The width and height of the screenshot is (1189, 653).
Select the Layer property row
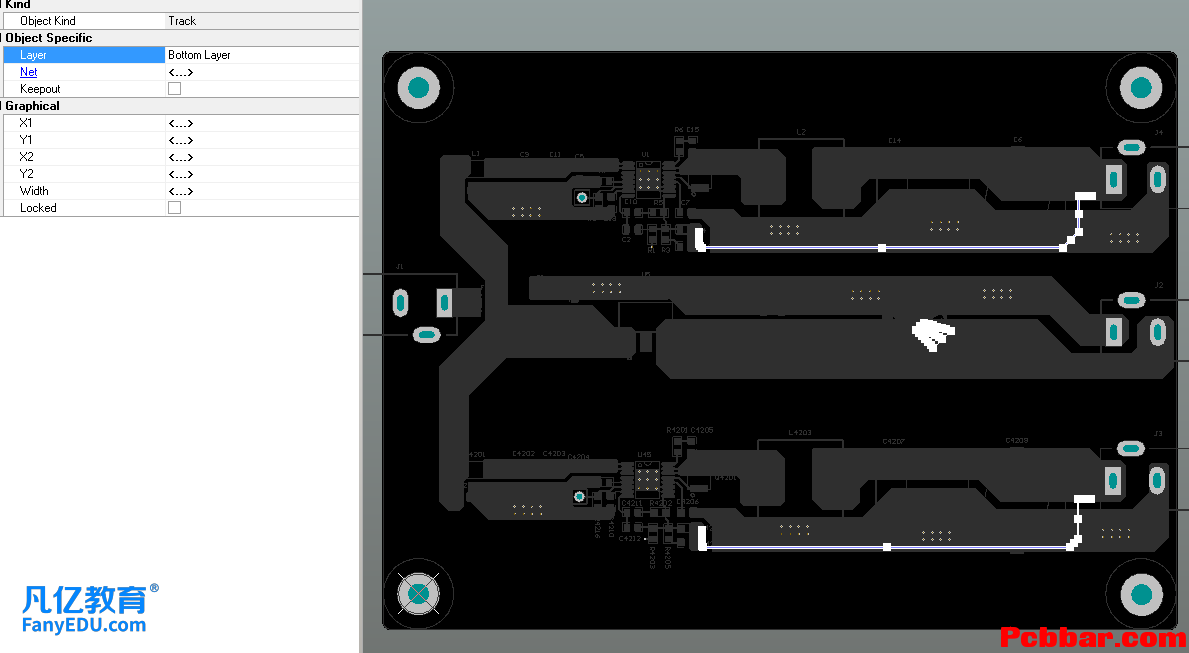click(180, 55)
